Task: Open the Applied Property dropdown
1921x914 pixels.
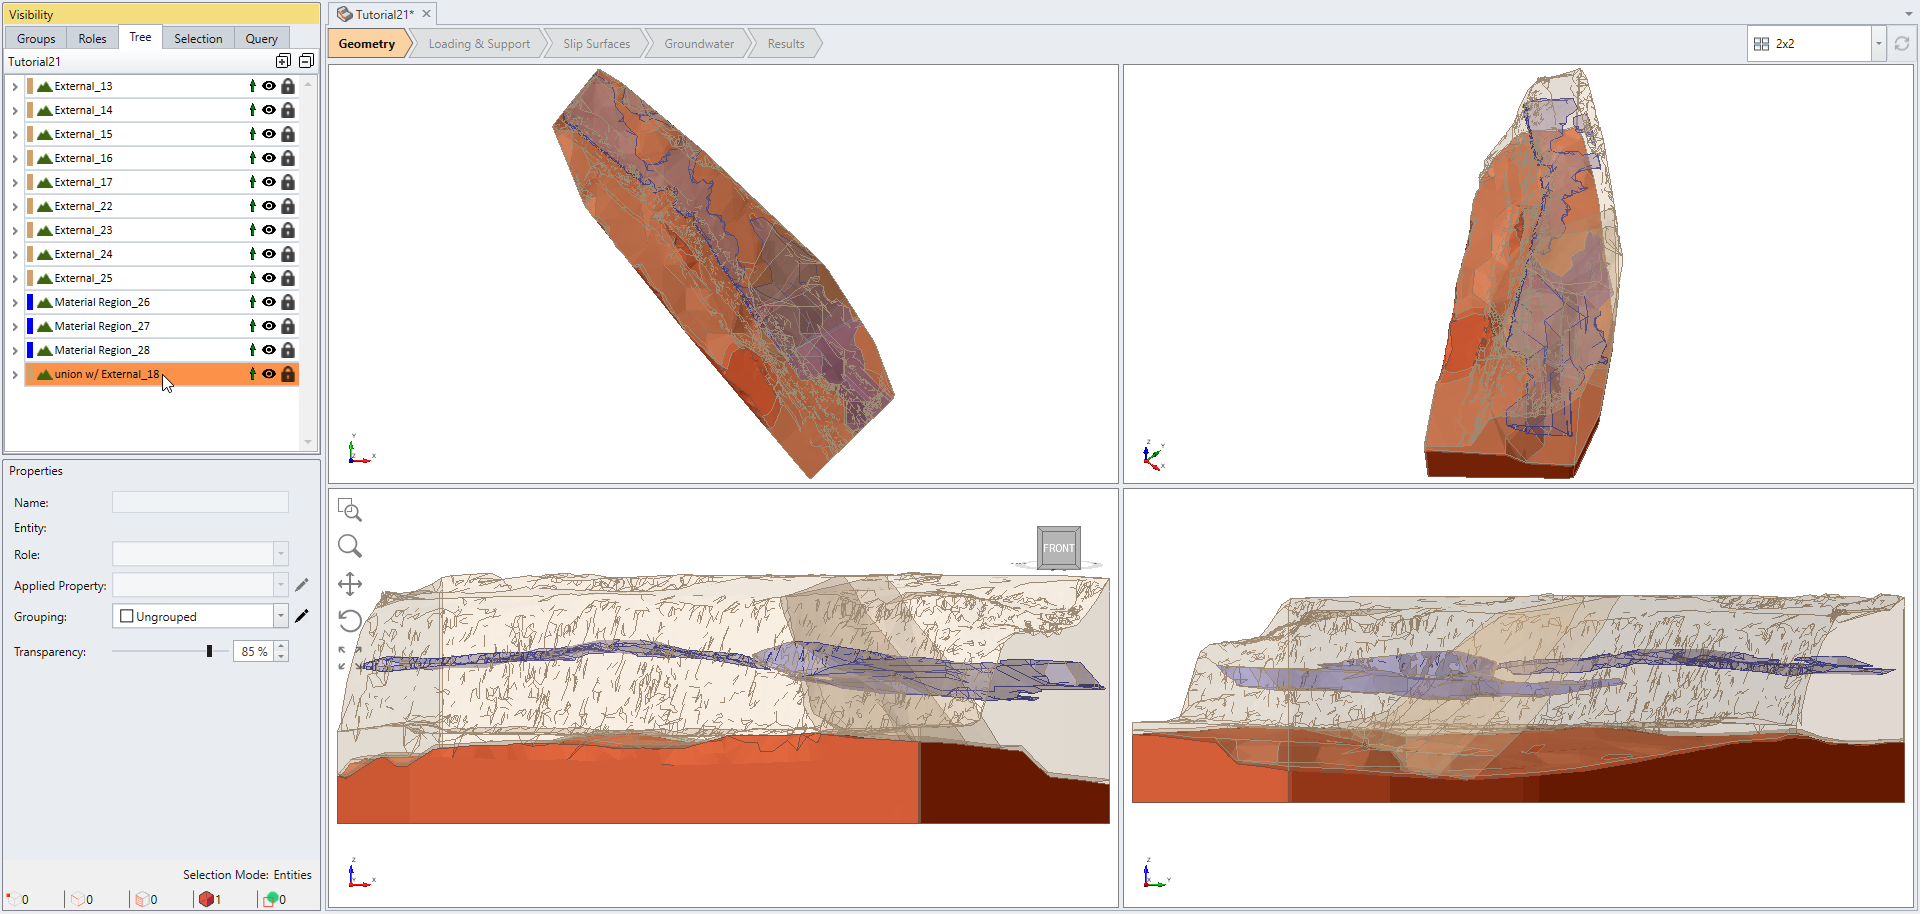Action: [x=281, y=585]
